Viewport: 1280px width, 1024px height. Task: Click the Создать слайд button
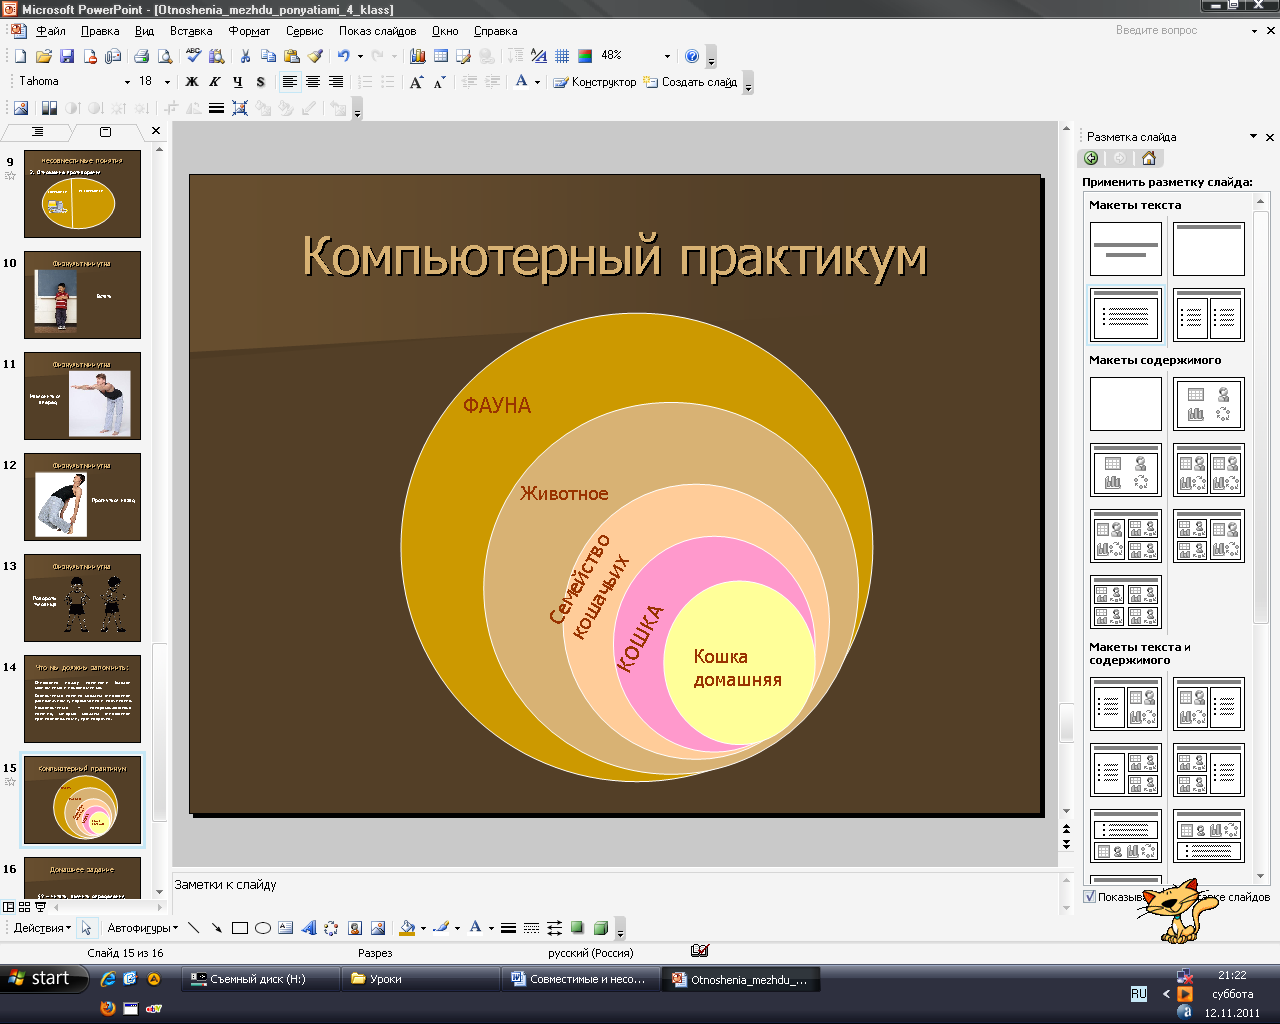coord(690,82)
